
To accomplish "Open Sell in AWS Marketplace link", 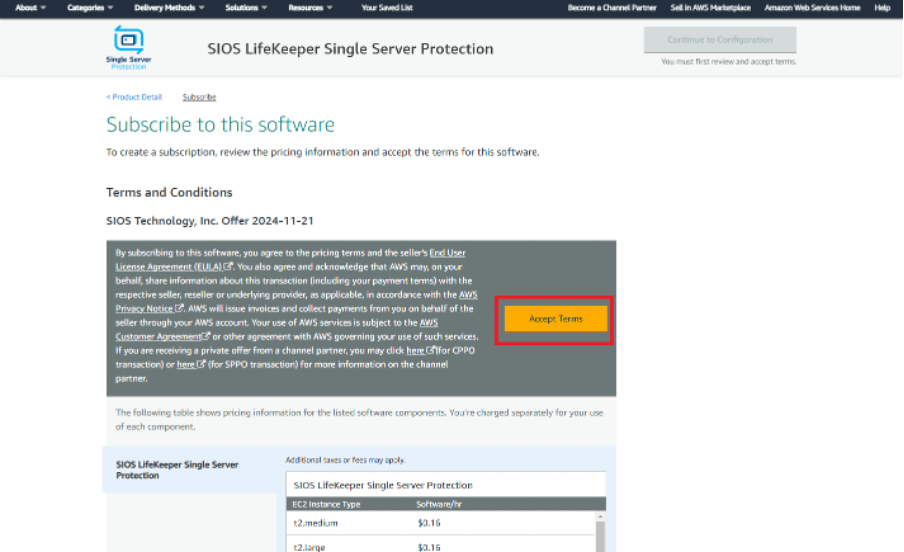I will (710, 7).
